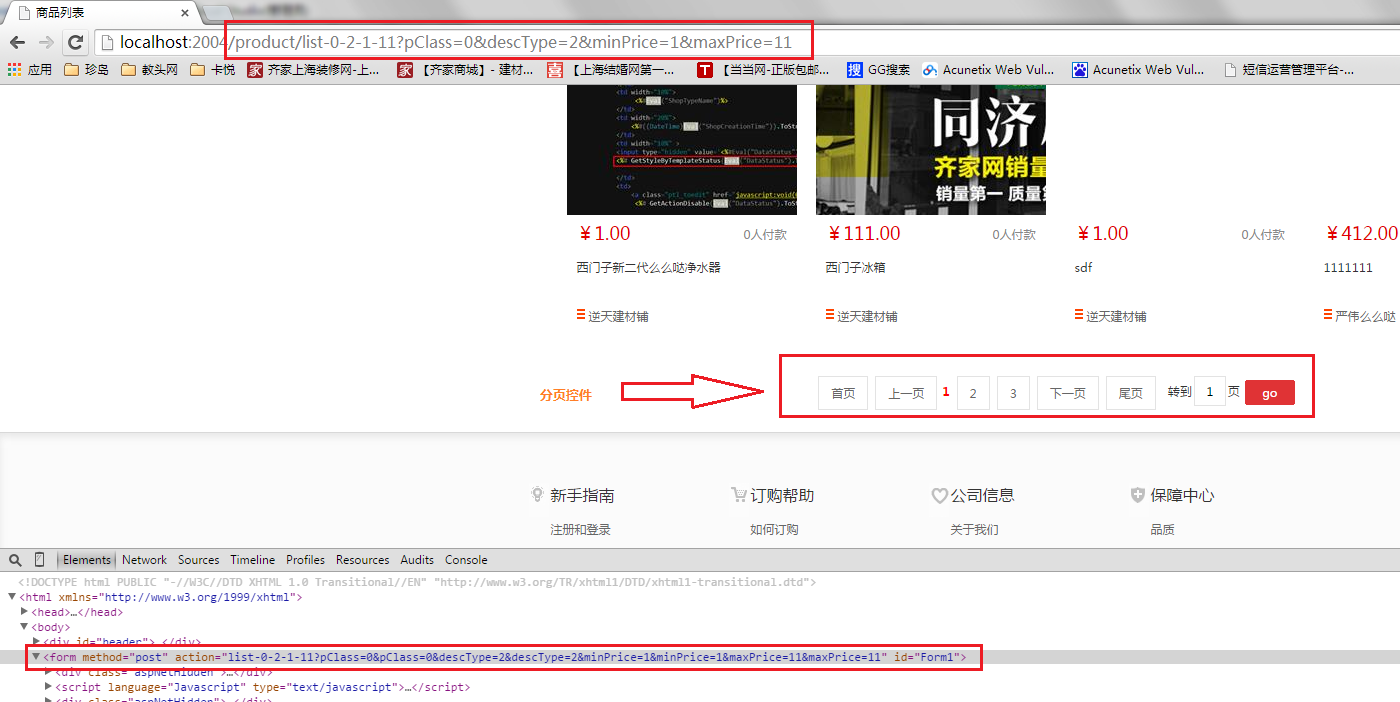Collapse the body element node
1400x702 pixels.
tap(24, 627)
